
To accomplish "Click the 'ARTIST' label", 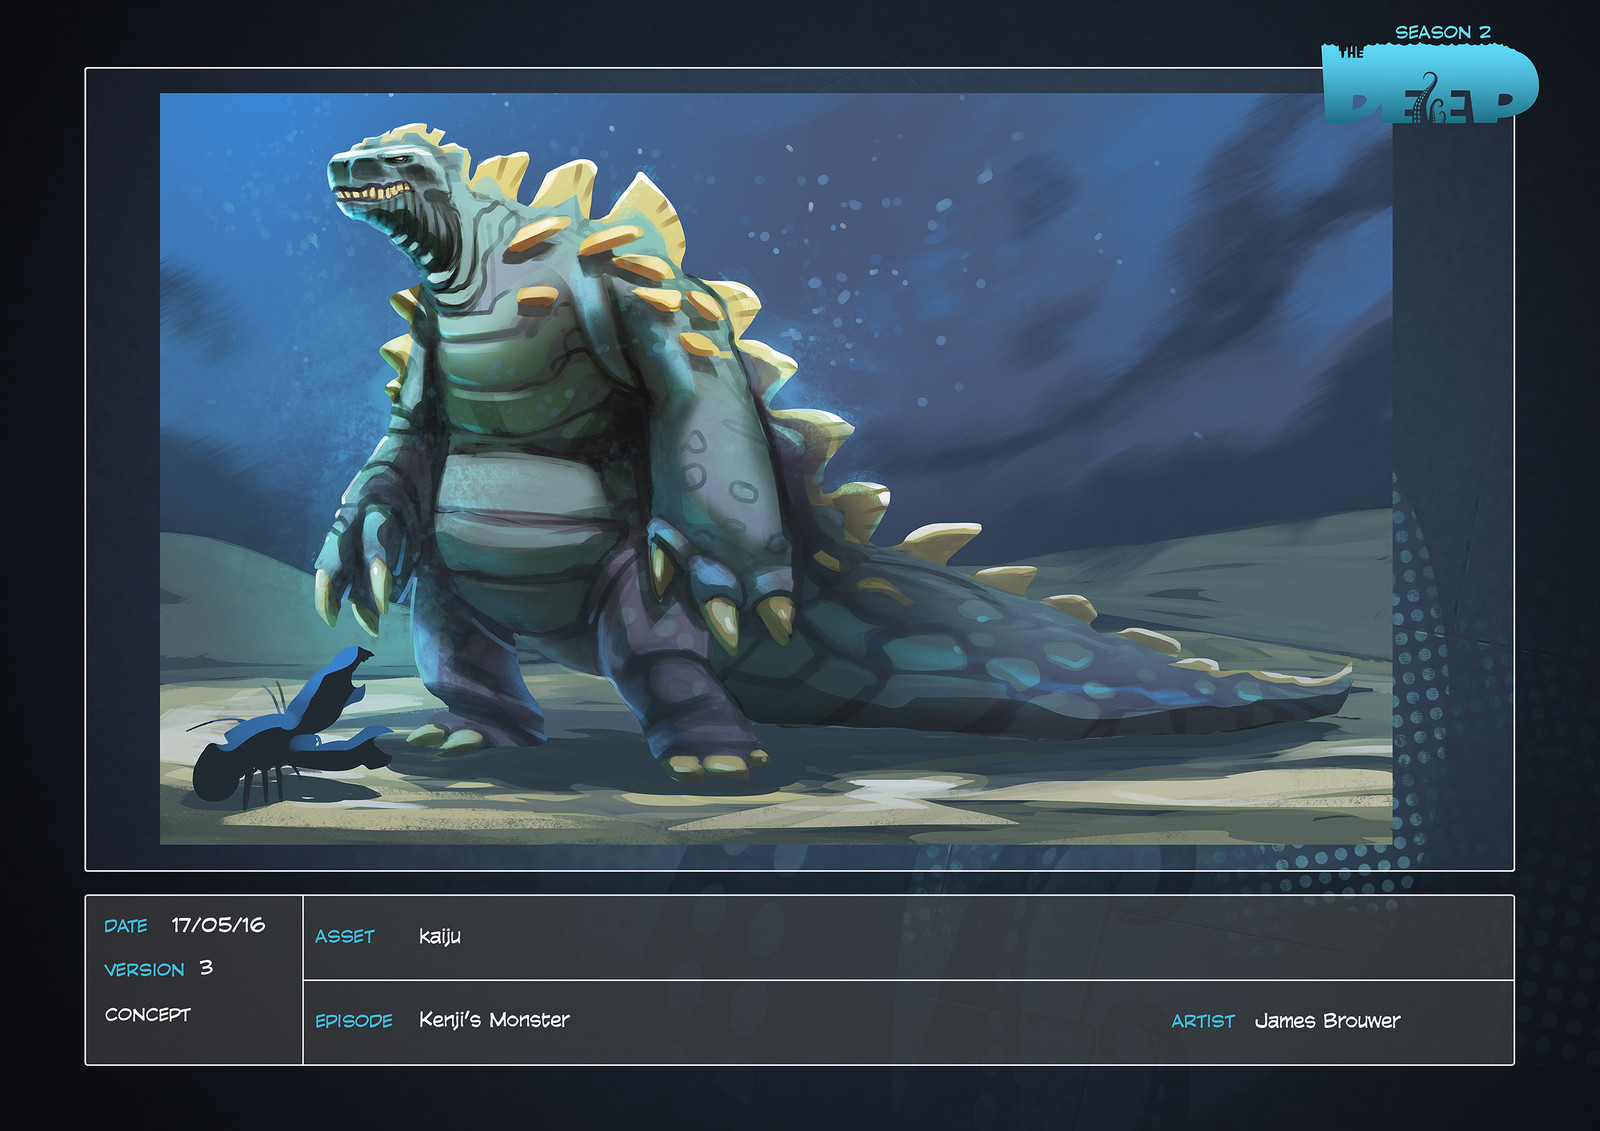I will [1203, 1021].
